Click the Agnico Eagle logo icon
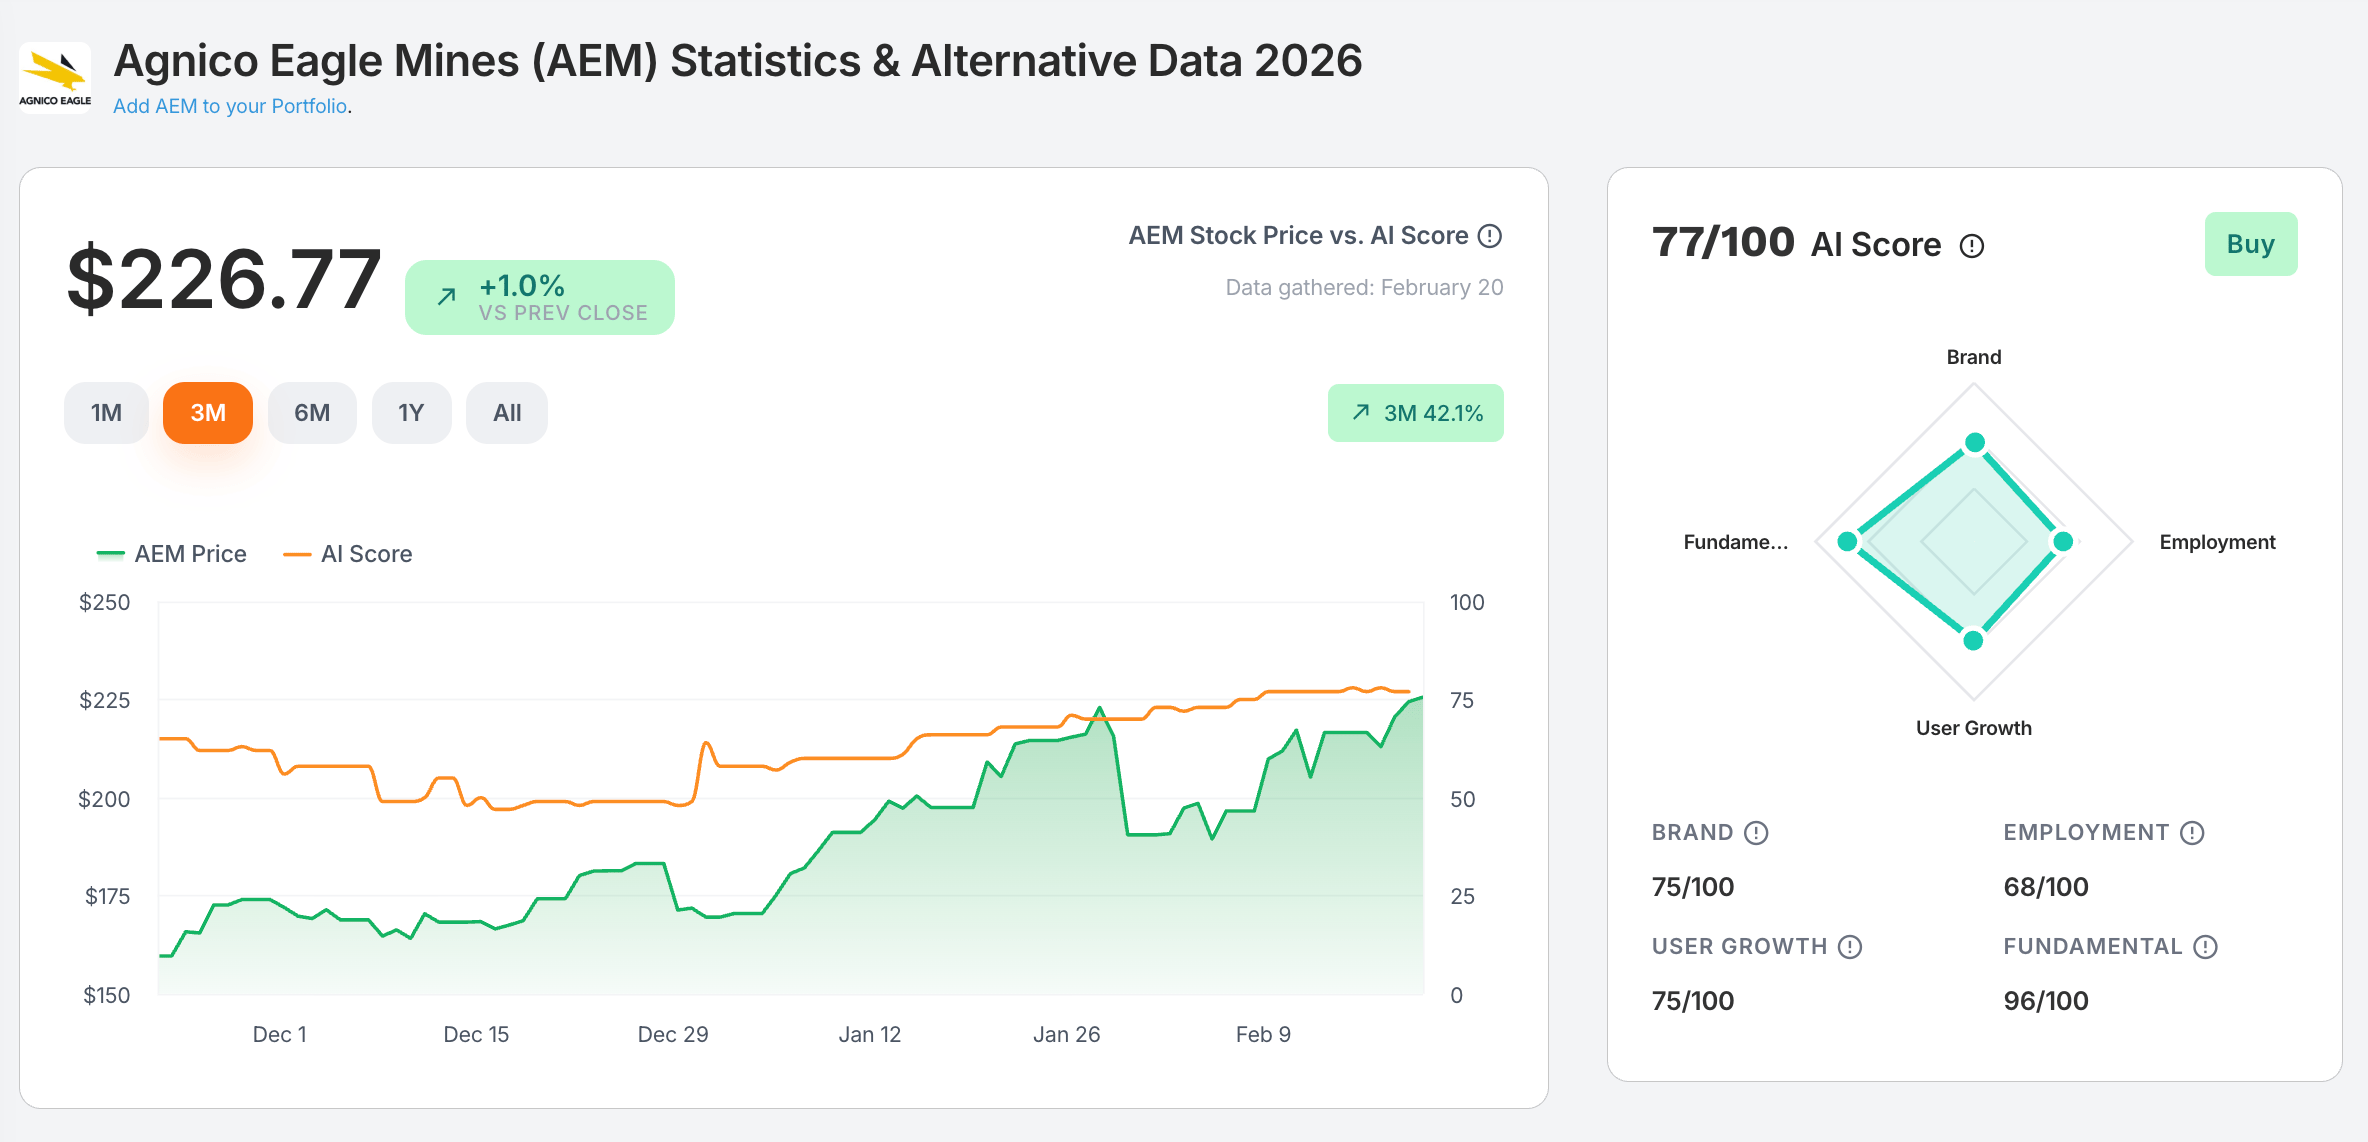The height and width of the screenshot is (1142, 2368). tap(55, 77)
